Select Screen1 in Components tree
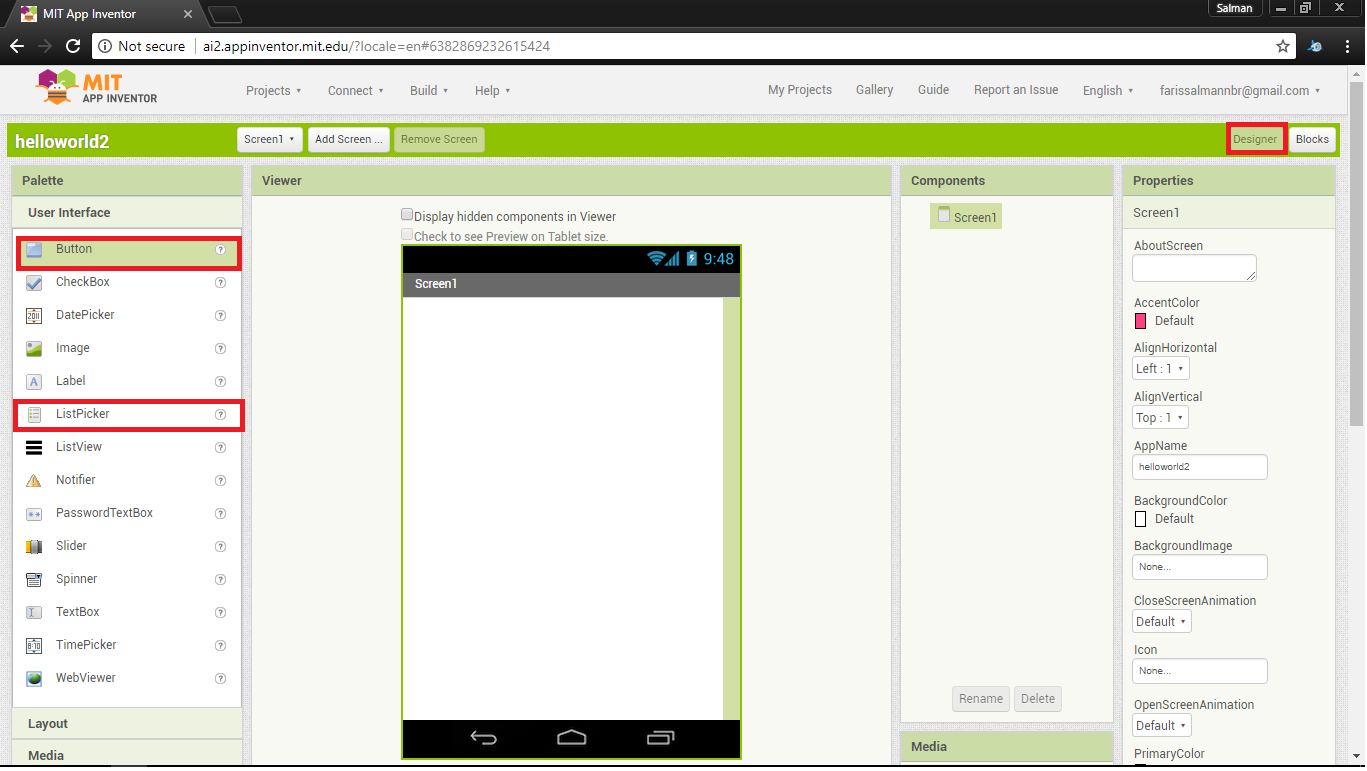 pyautogui.click(x=966, y=217)
